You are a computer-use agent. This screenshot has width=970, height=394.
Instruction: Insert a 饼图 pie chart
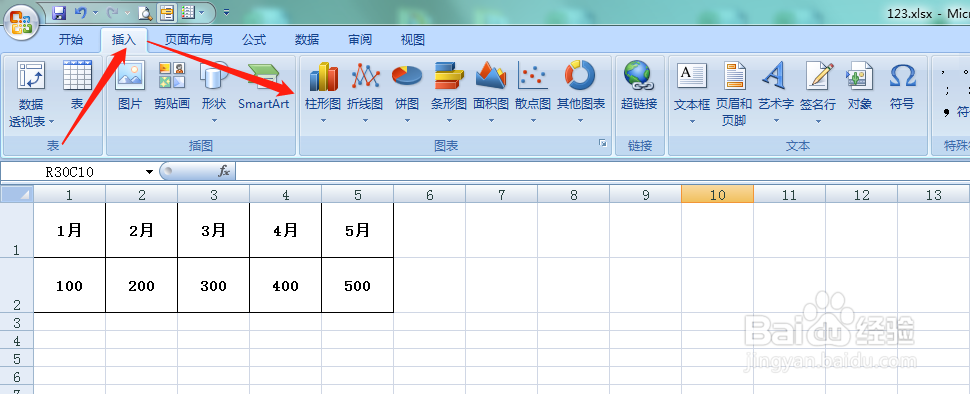coord(407,92)
